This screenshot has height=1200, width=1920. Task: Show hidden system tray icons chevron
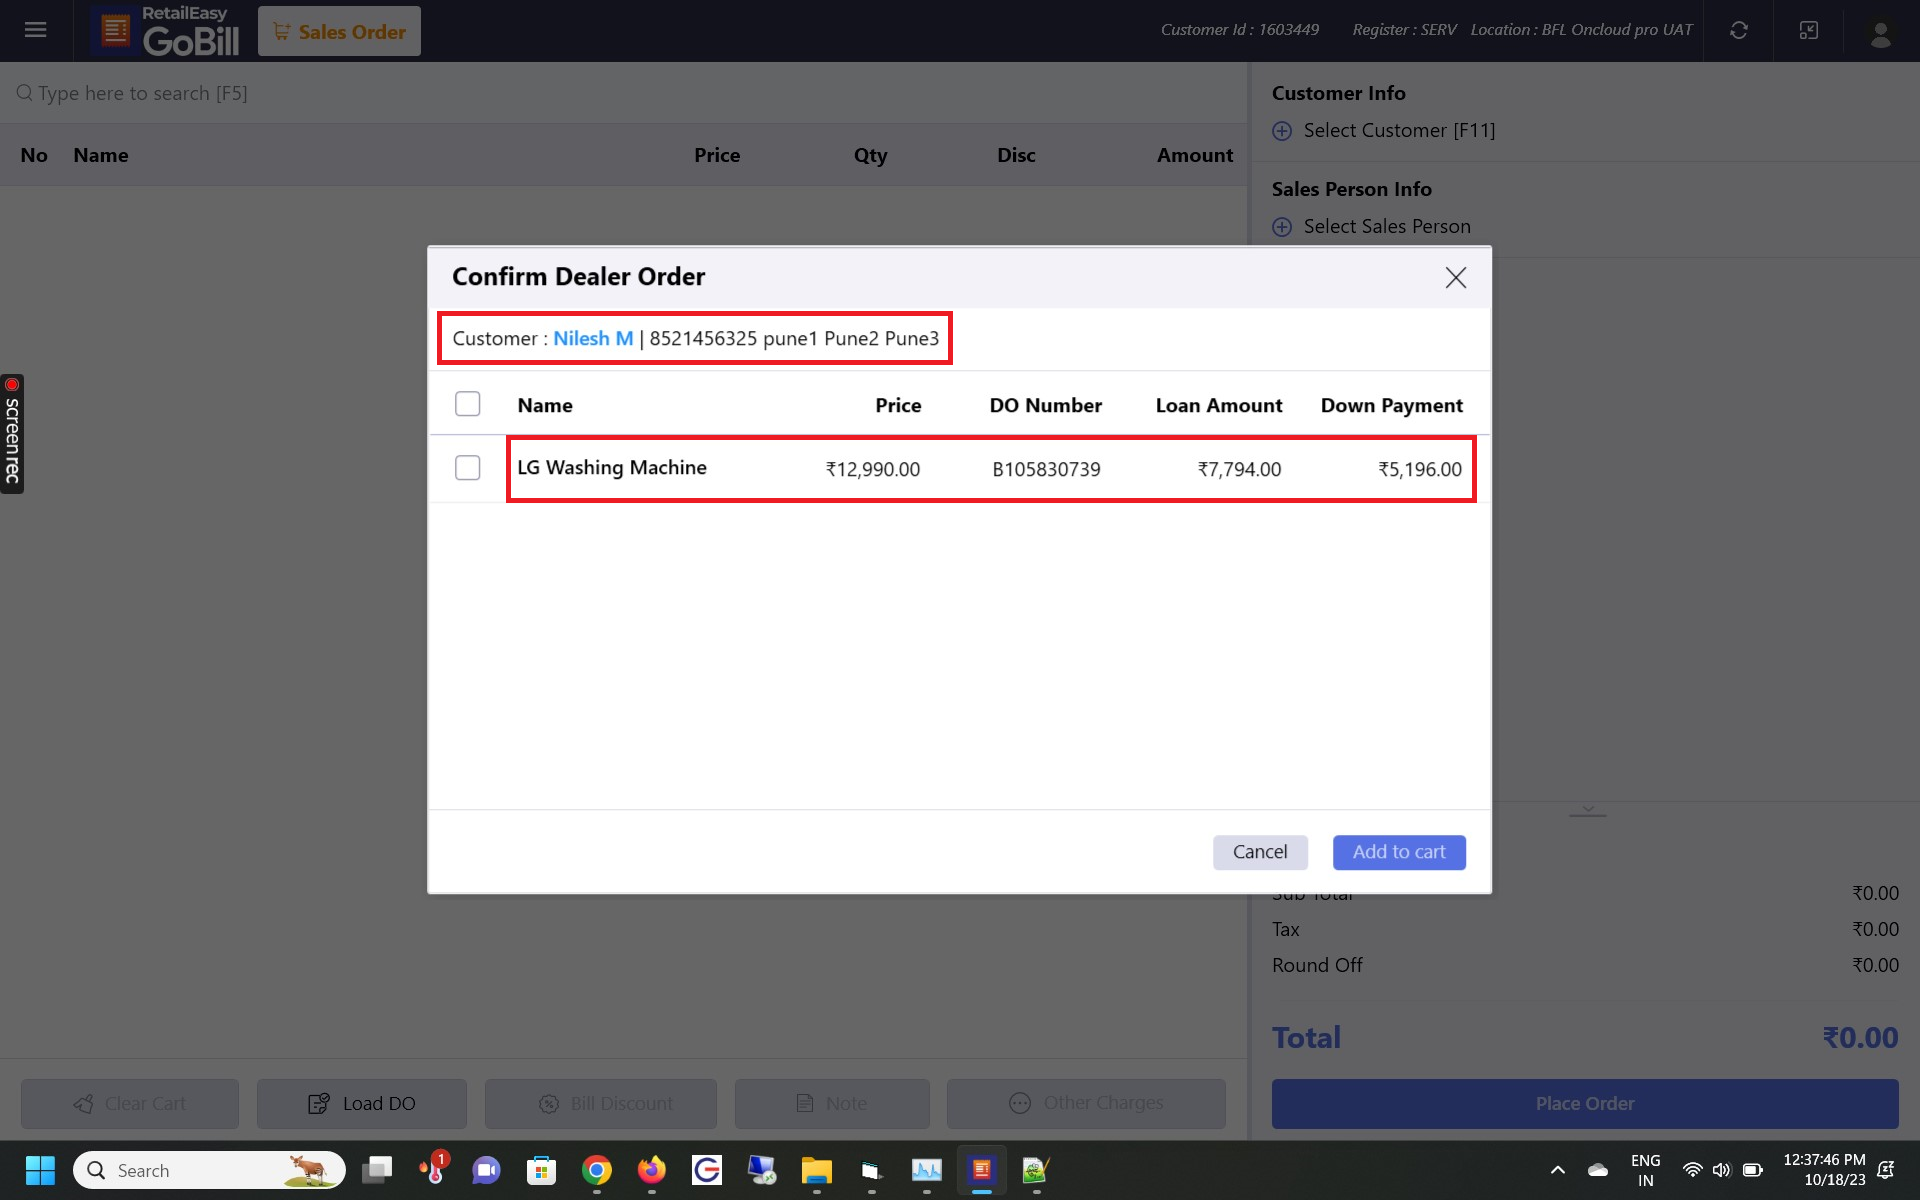coord(1557,1170)
